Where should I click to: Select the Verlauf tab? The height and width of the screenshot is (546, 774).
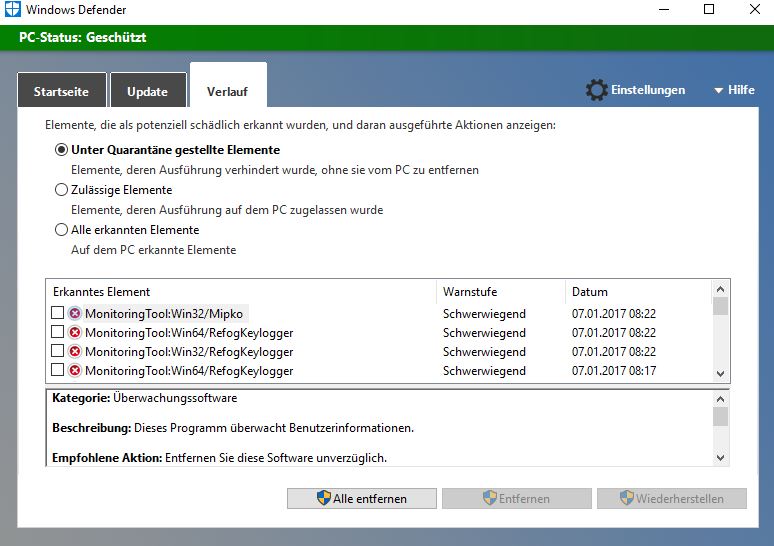click(228, 85)
